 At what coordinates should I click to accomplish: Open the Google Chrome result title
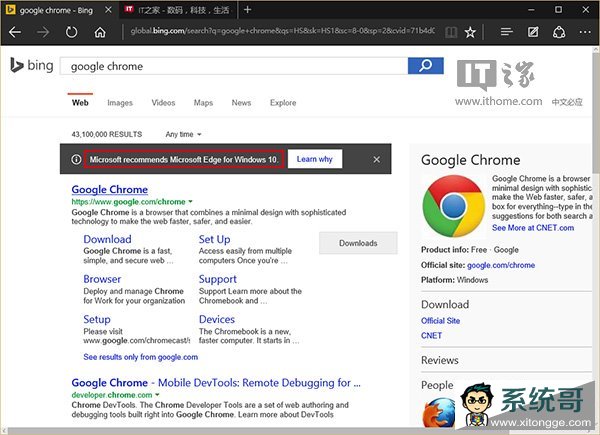point(109,189)
